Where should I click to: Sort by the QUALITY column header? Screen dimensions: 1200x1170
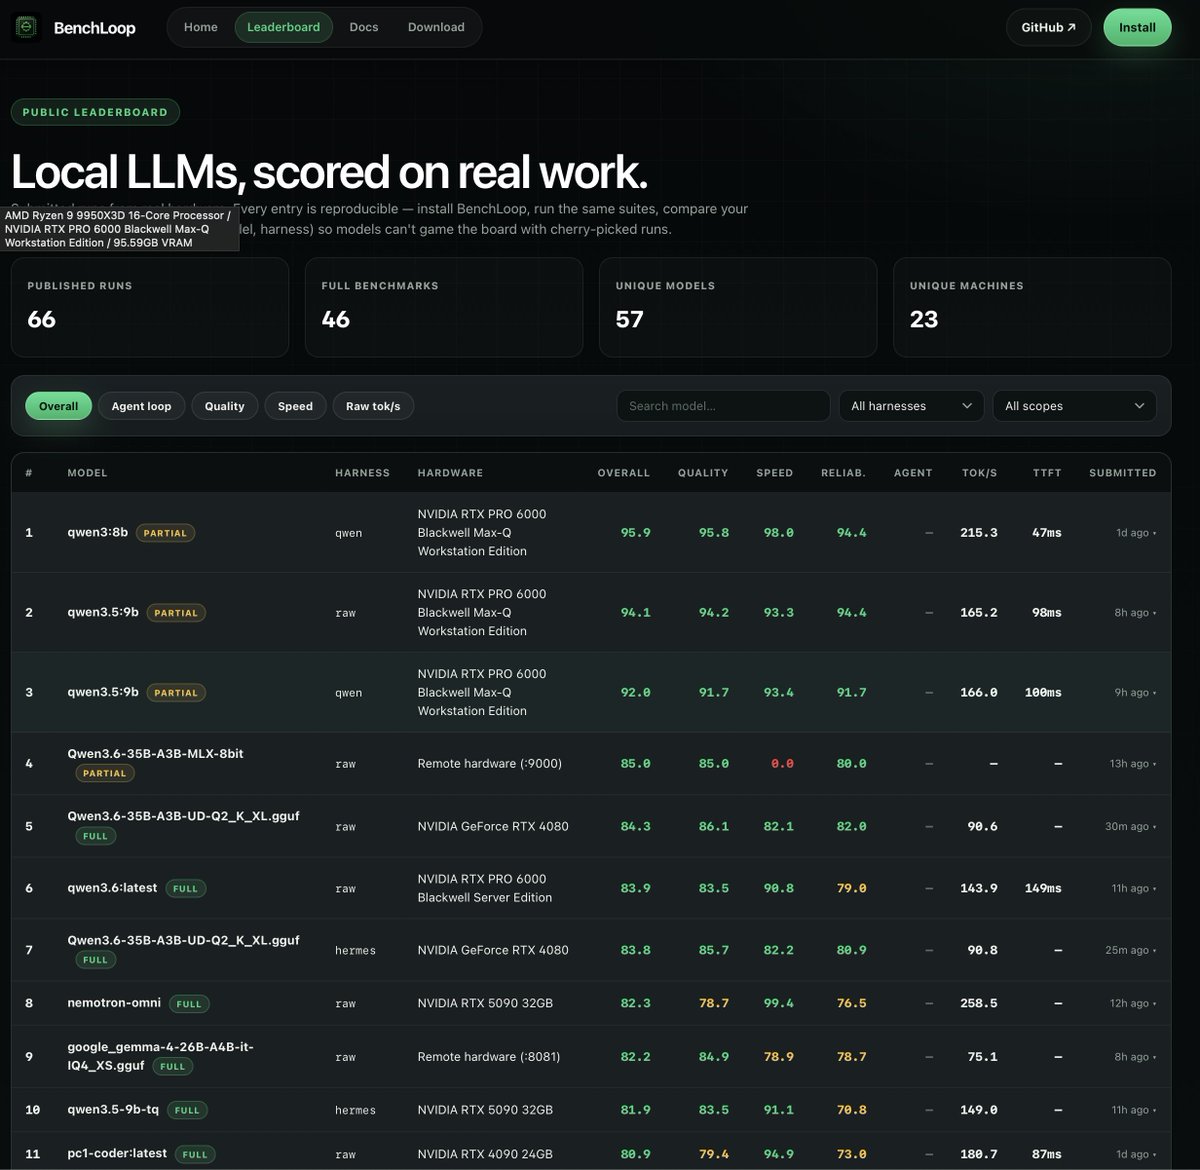point(703,473)
